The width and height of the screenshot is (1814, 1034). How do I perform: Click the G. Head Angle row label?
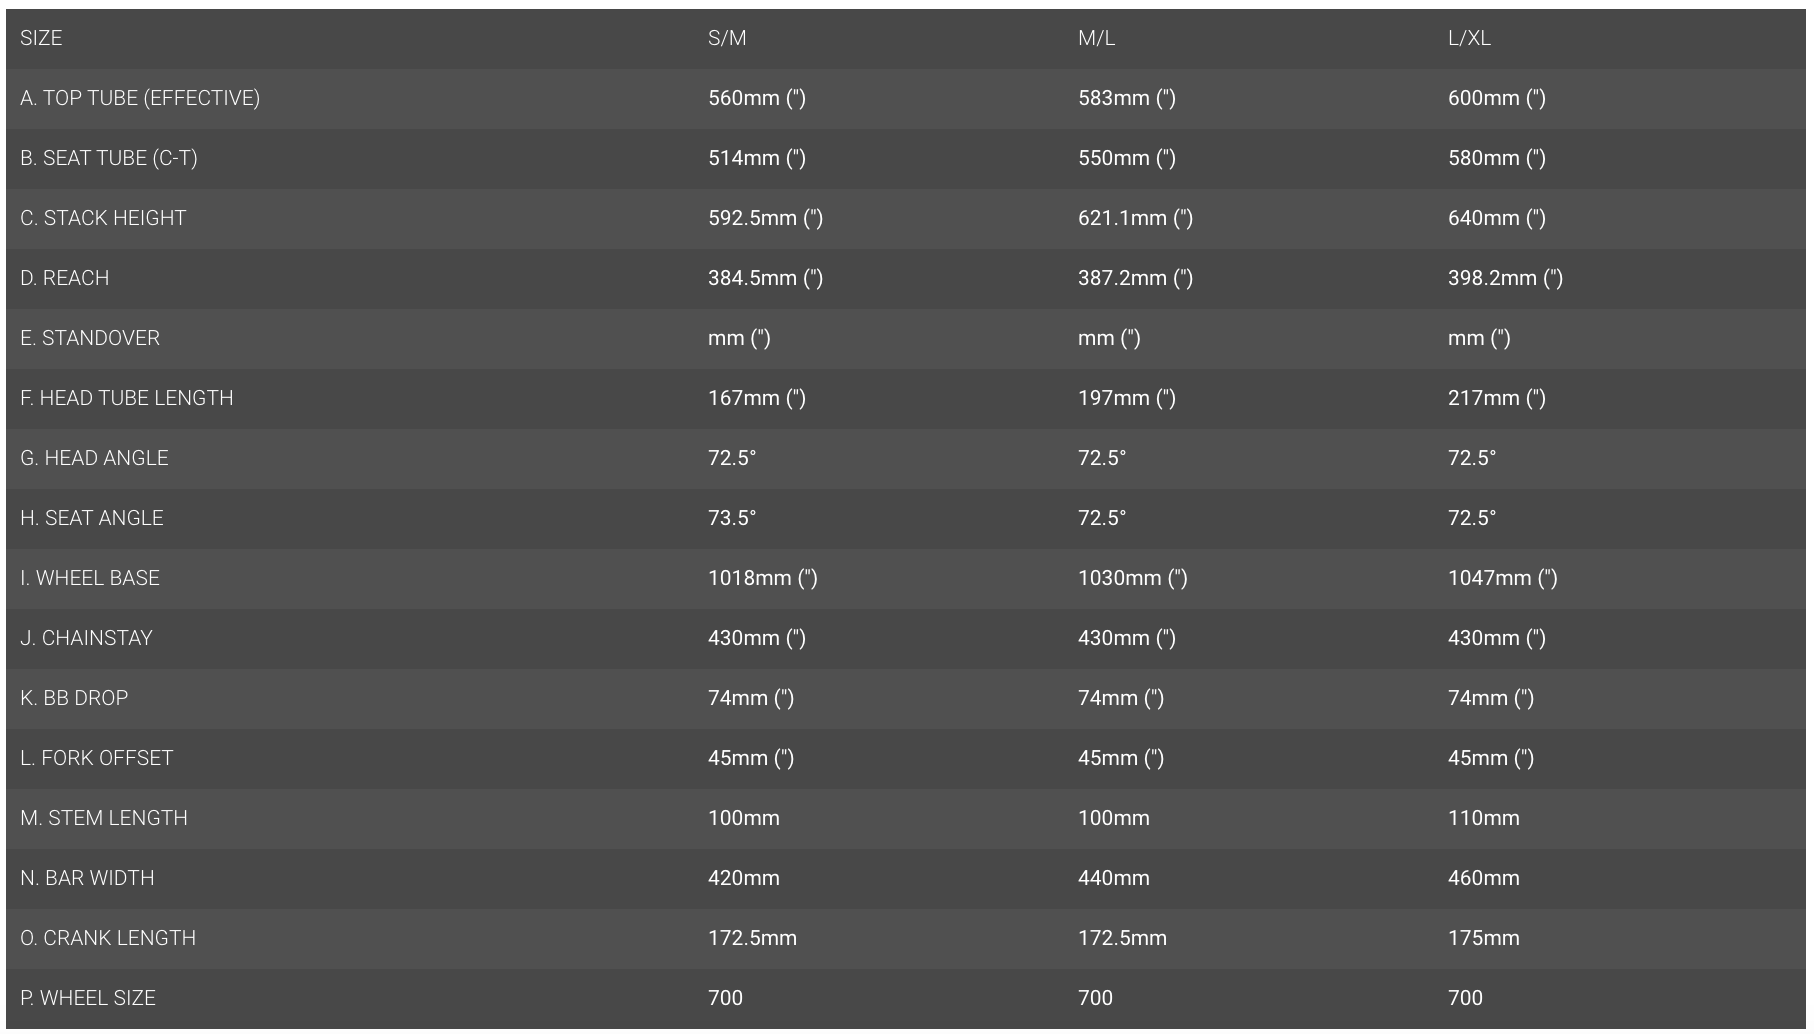(x=94, y=458)
